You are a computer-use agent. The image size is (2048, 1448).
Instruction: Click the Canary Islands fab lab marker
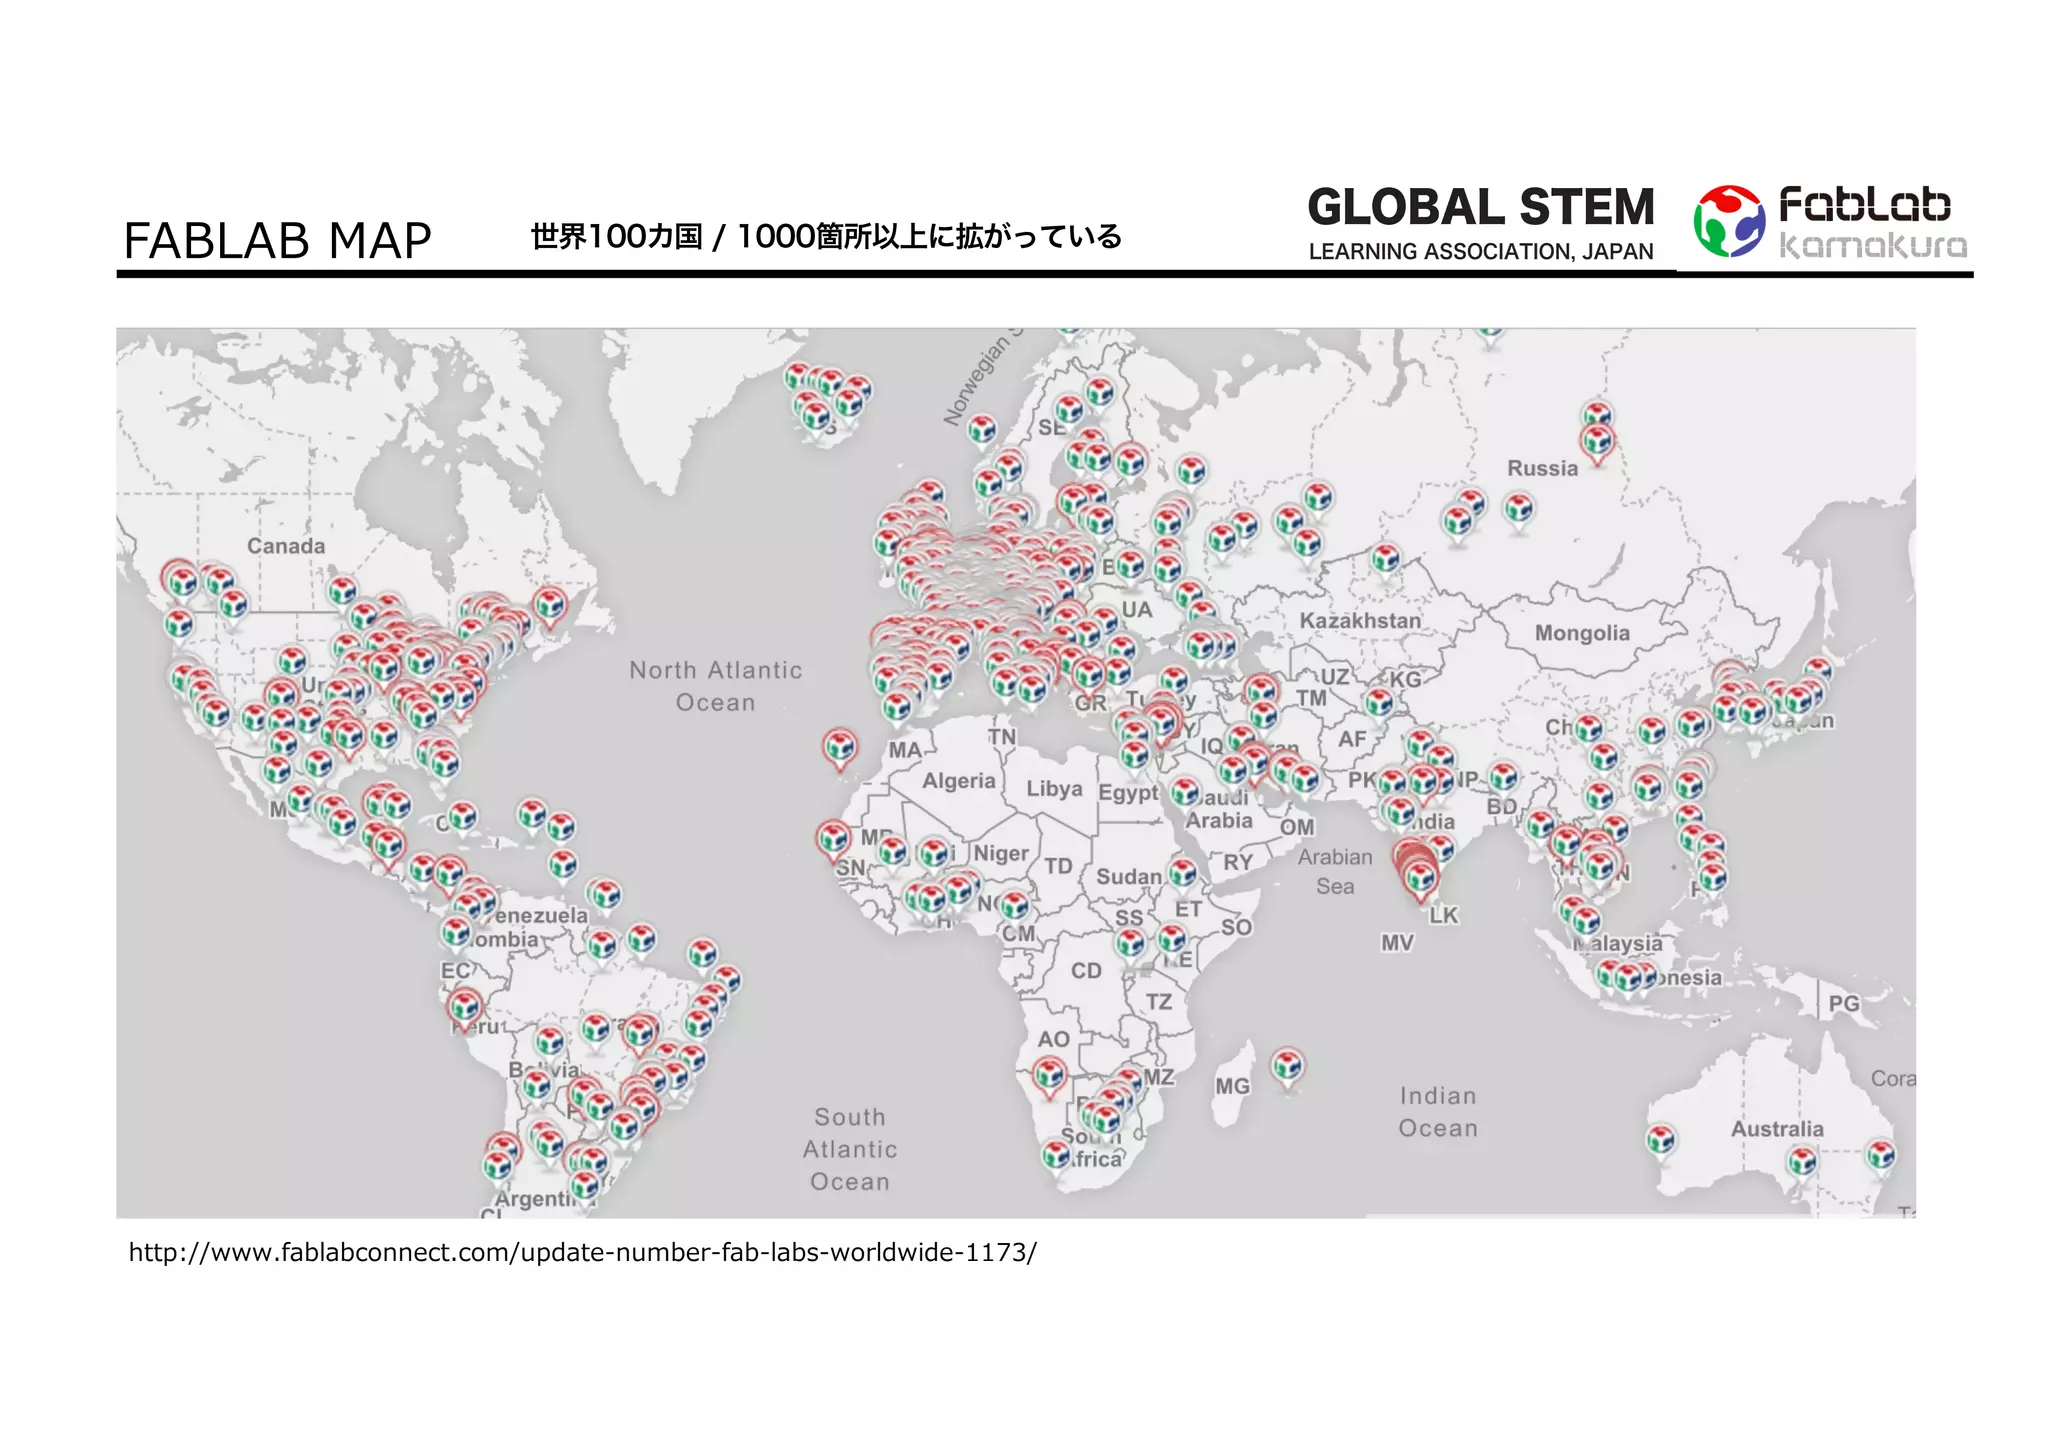[840, 749]
